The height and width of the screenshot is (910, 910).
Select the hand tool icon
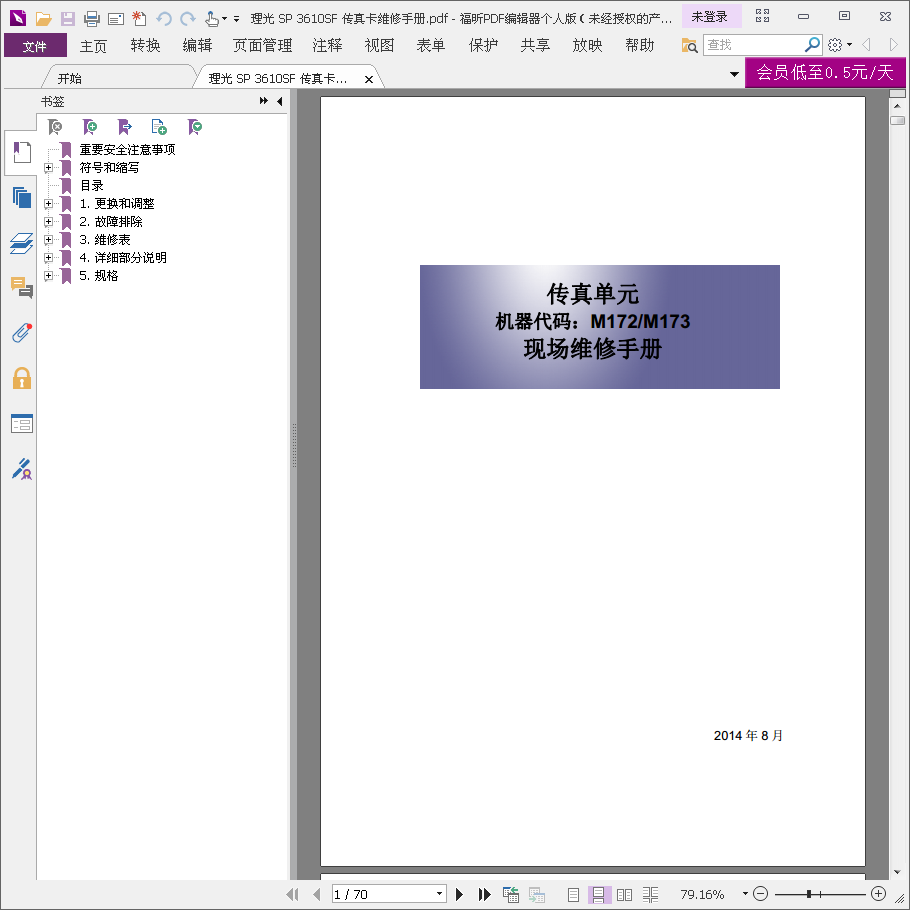coord(212,19)
